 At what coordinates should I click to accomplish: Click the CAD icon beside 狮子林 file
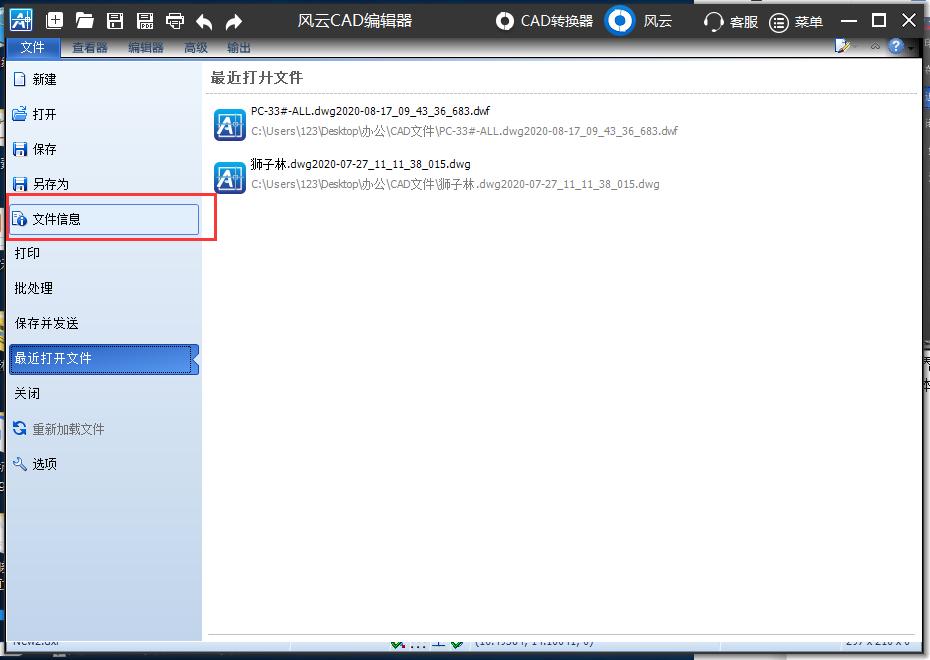point(230,177)
